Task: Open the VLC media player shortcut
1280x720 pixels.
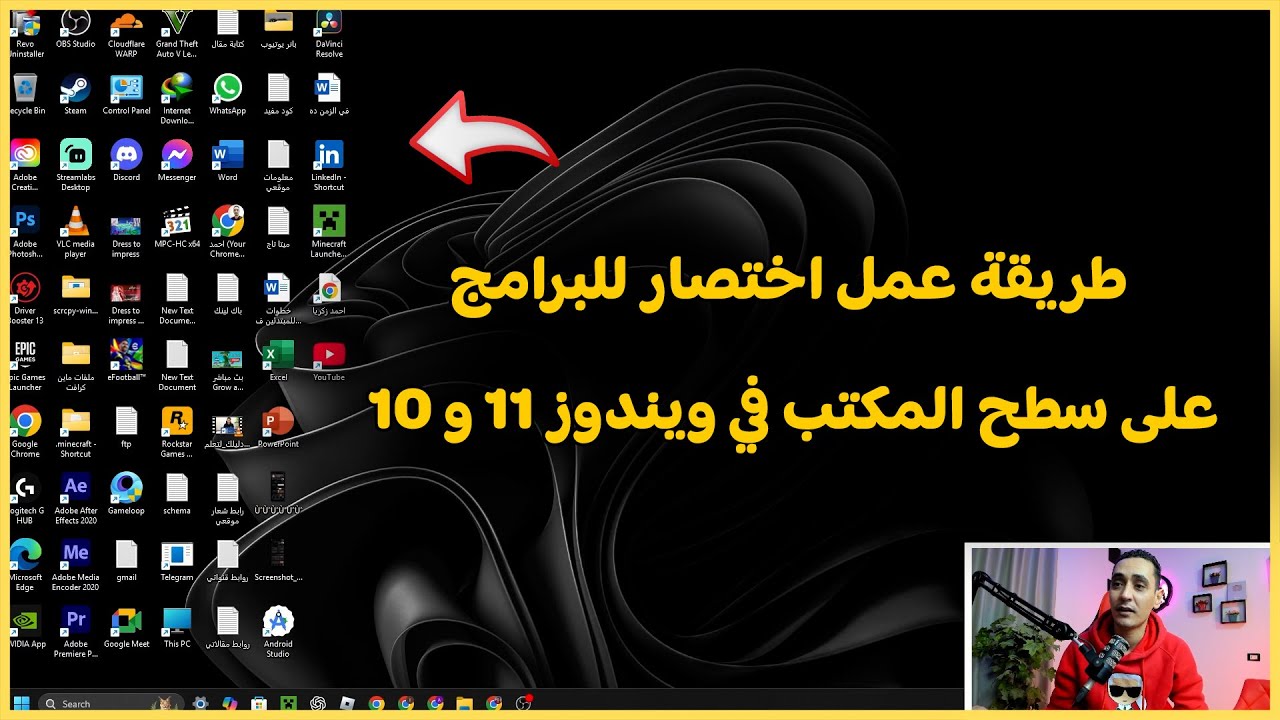Action: point(76,233)
